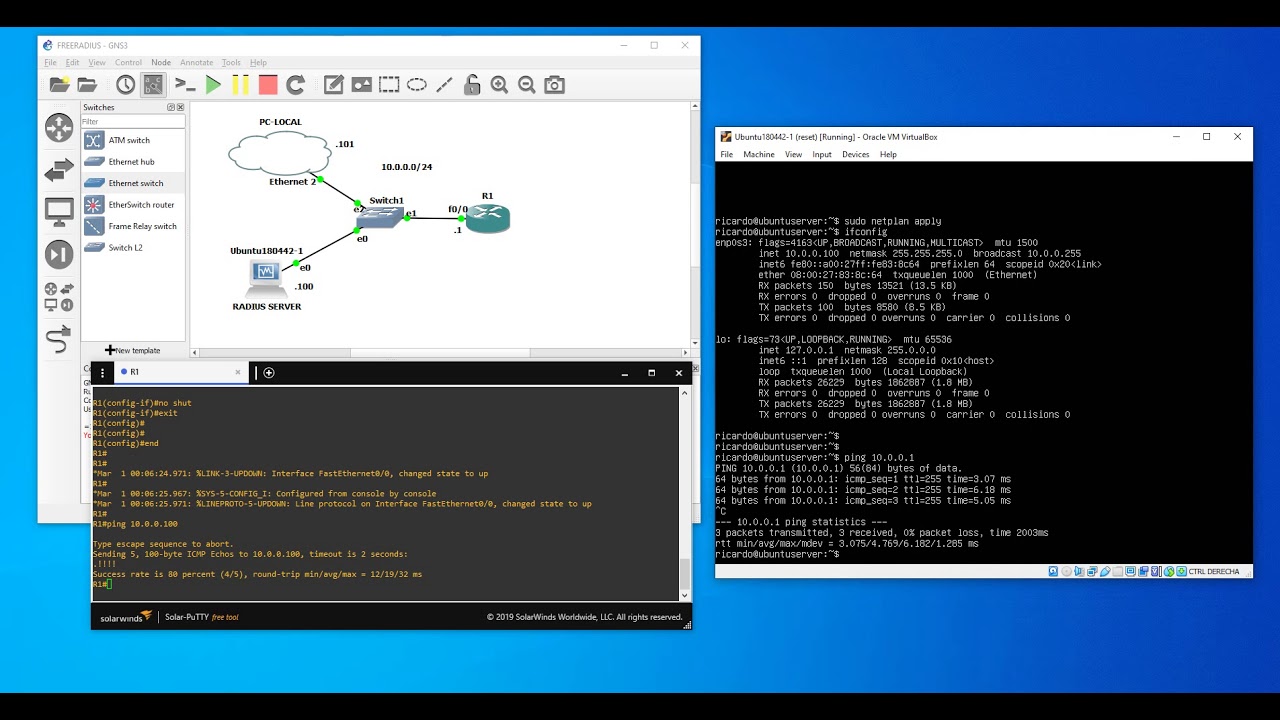The height and width of the screenshot is (720, 1280).
Task: Undock the Switches panel float icon
Action: point(171,107)
